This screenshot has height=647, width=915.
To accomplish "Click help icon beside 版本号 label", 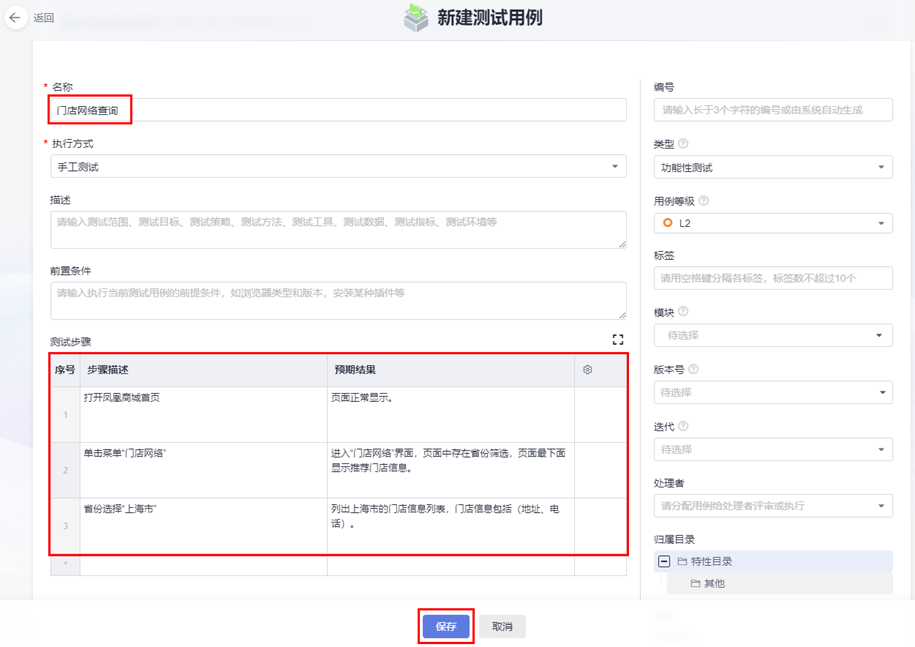I will [693, 369].
